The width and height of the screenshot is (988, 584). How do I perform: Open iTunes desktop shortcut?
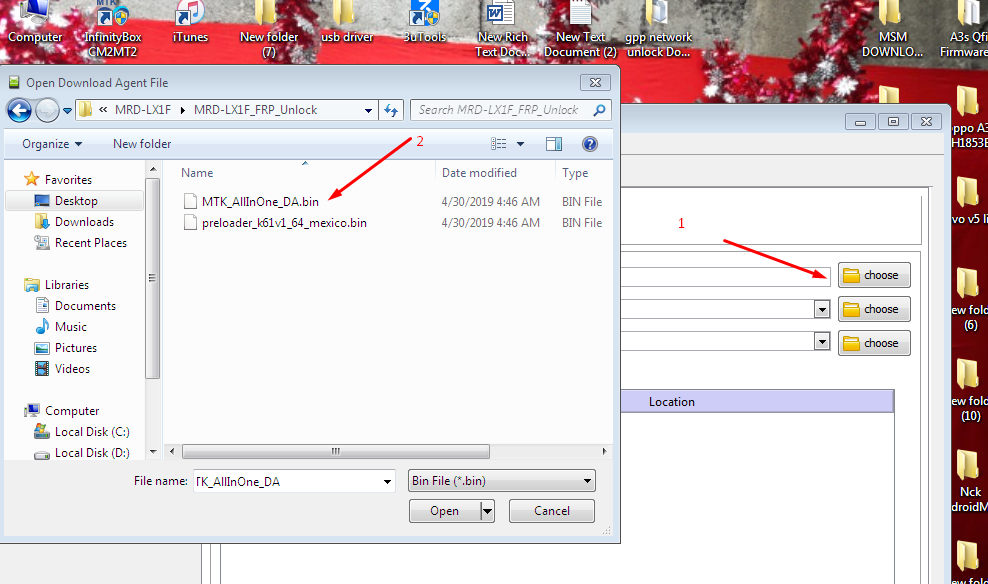click(190, 22)
